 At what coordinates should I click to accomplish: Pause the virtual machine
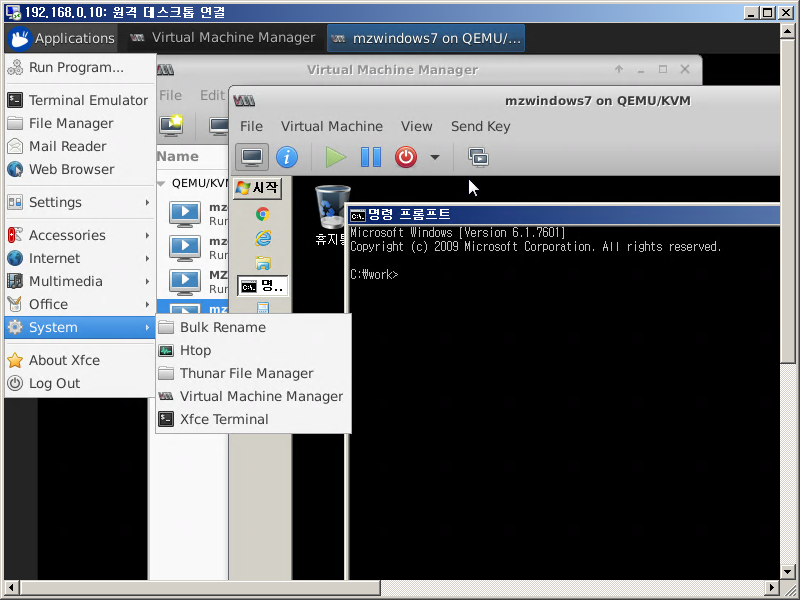pyautogui.click(x=371, y=157)
